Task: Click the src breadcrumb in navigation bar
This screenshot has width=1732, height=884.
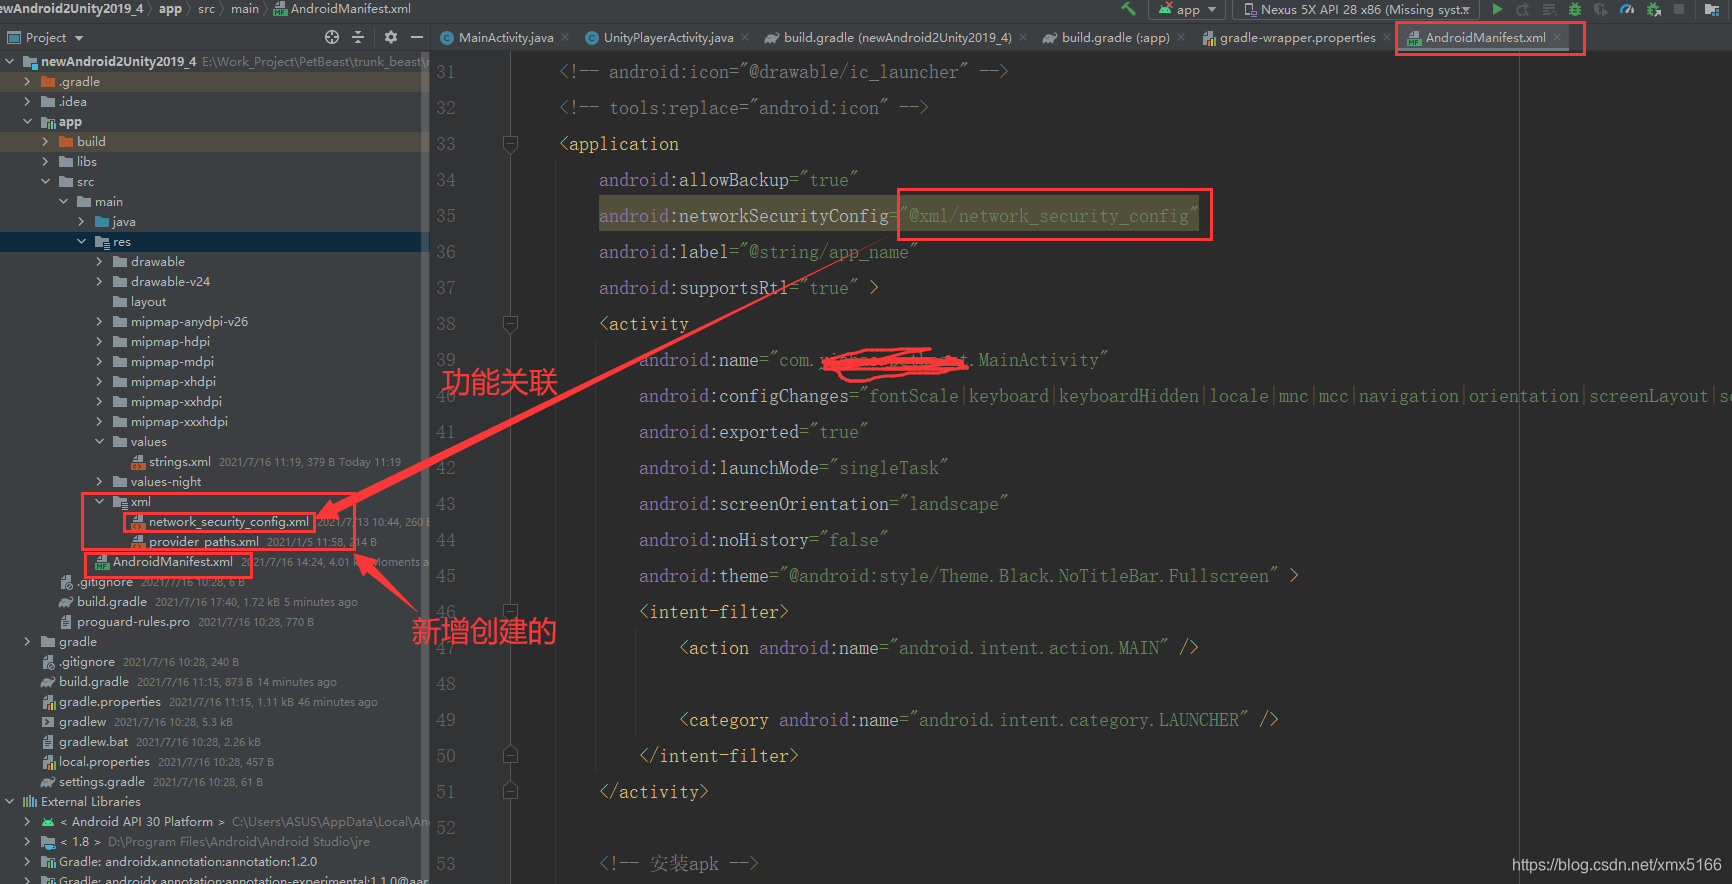Action: (206, 9)
